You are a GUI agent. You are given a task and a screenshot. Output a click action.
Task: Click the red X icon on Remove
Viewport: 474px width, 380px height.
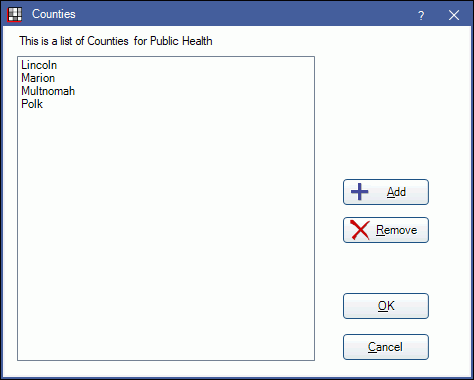[x=360, y=230]
